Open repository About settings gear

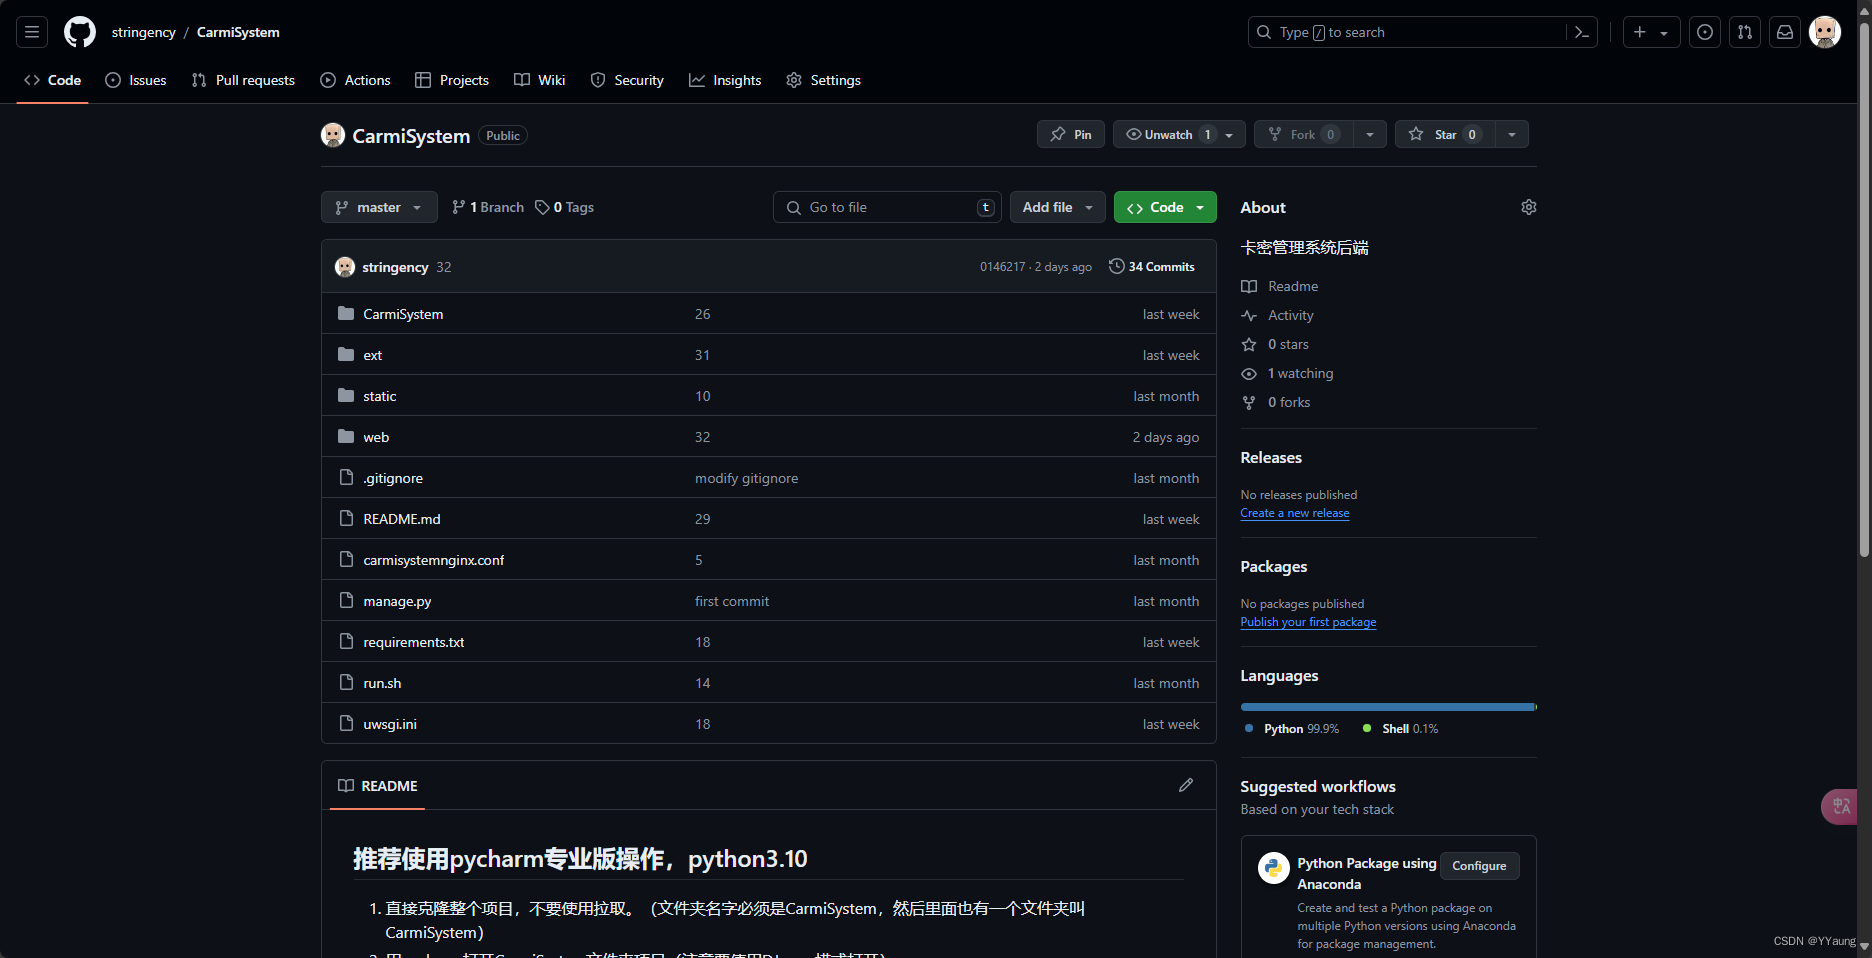[x=1528, y=207]
